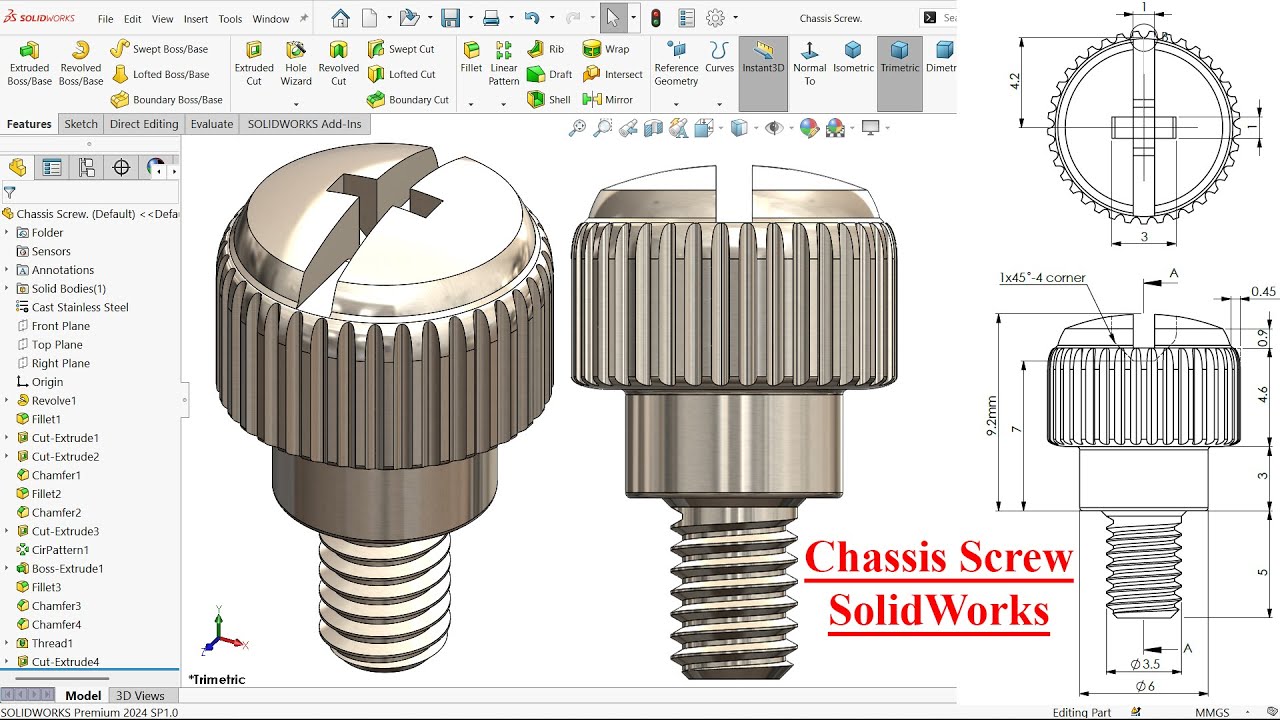Click the Rebuild traffic light icon

point(655,18)
